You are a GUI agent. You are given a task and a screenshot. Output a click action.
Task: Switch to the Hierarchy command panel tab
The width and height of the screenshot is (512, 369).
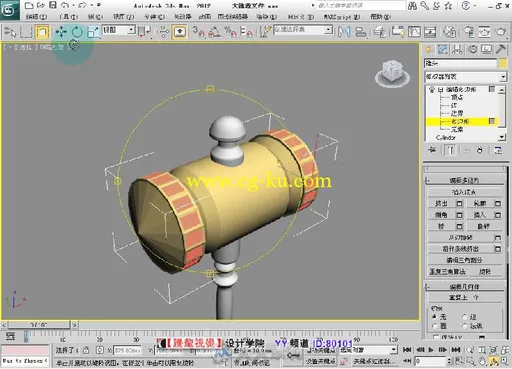pos(457,50)
